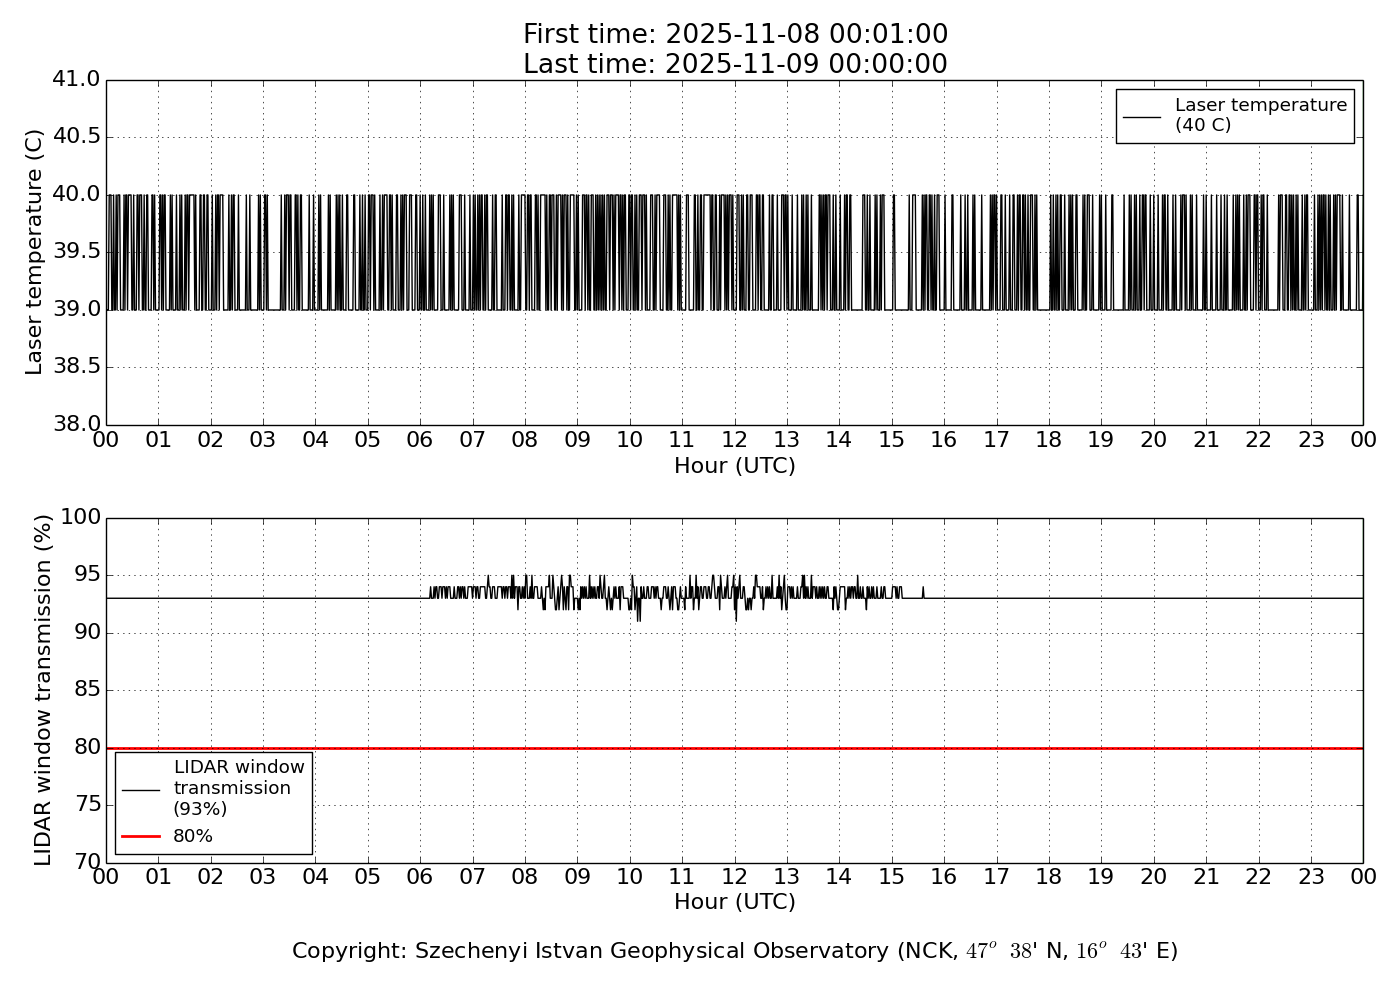Image resolution: width=1400 pixels, height=1000 pixels.
Task: Select the copyright line for Szechenyi Istvan Geophysical Observatory
Action: point(735,951)
